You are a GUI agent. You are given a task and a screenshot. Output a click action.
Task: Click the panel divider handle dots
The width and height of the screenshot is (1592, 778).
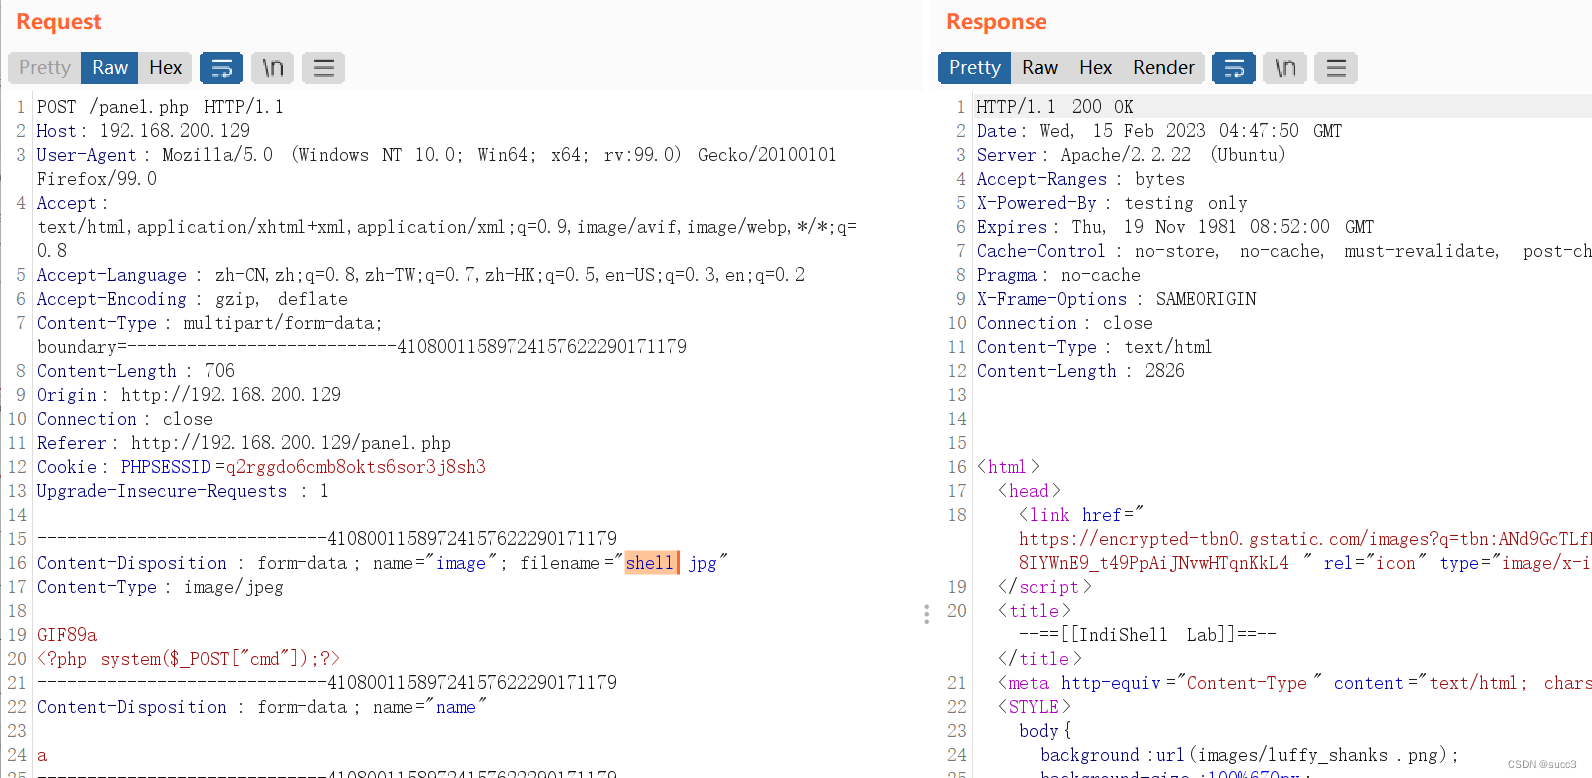927,613
